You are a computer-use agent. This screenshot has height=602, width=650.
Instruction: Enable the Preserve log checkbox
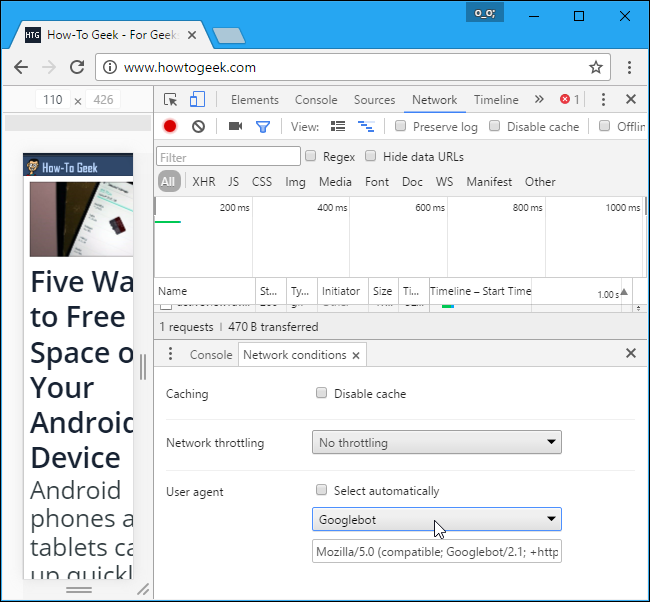pos(401,127)
